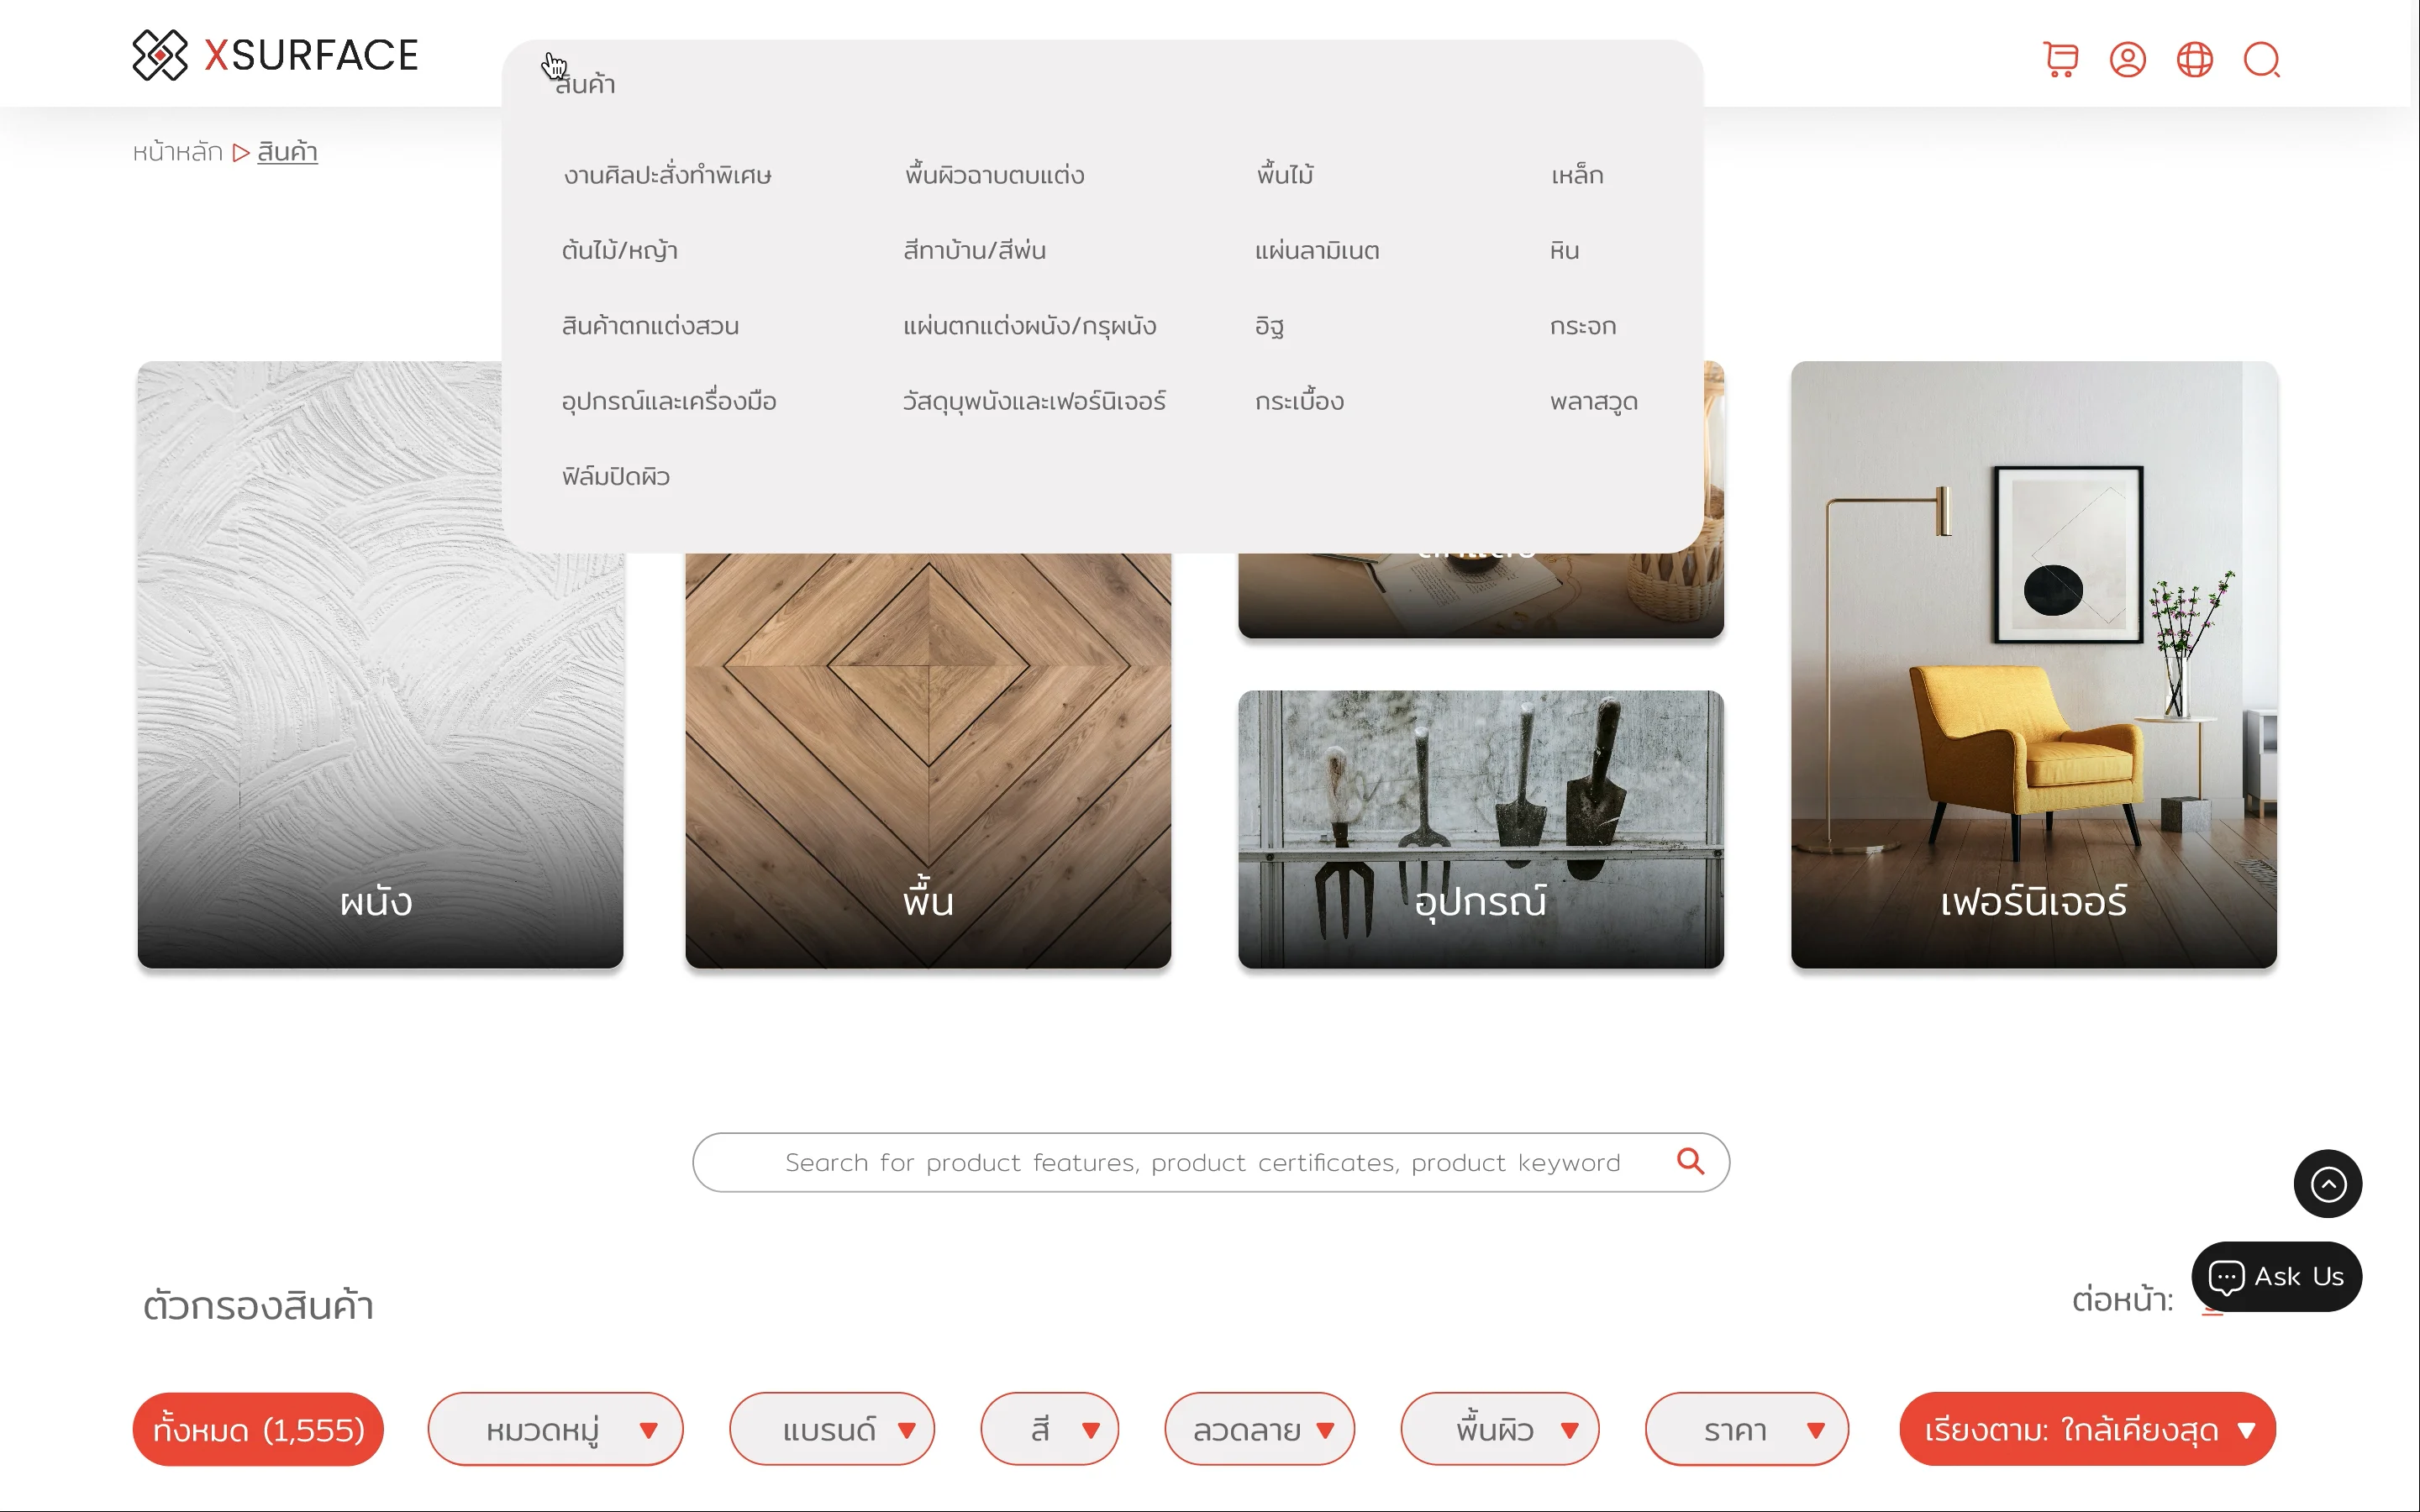2420x1512 pixels.
Task: Select ฟิล์มปิดผิว menu item
Action: tap(615, 477)
